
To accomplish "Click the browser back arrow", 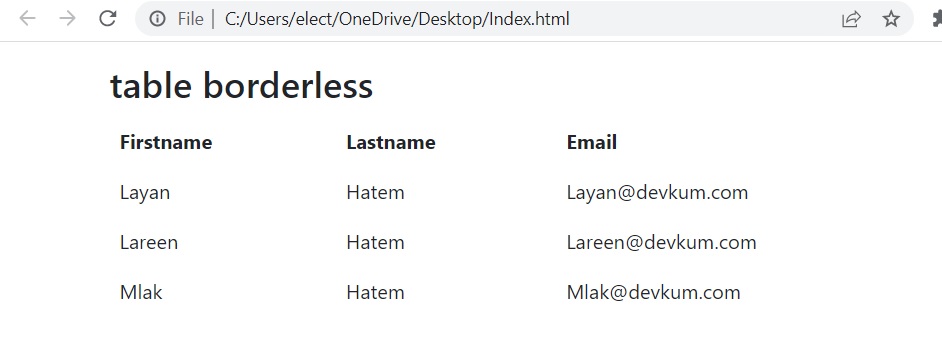I will pyautogui.click(x=28, y=19).
